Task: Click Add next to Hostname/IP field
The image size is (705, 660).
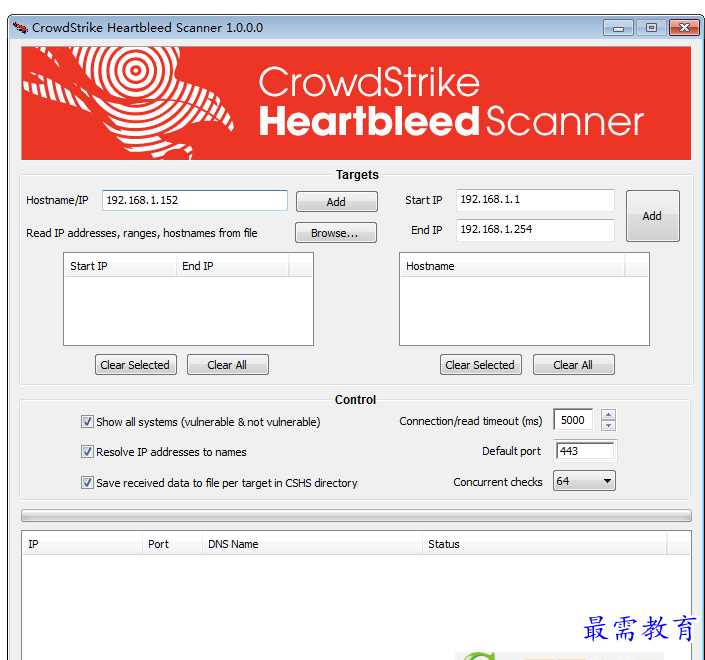Action: [x=336, y=201]
